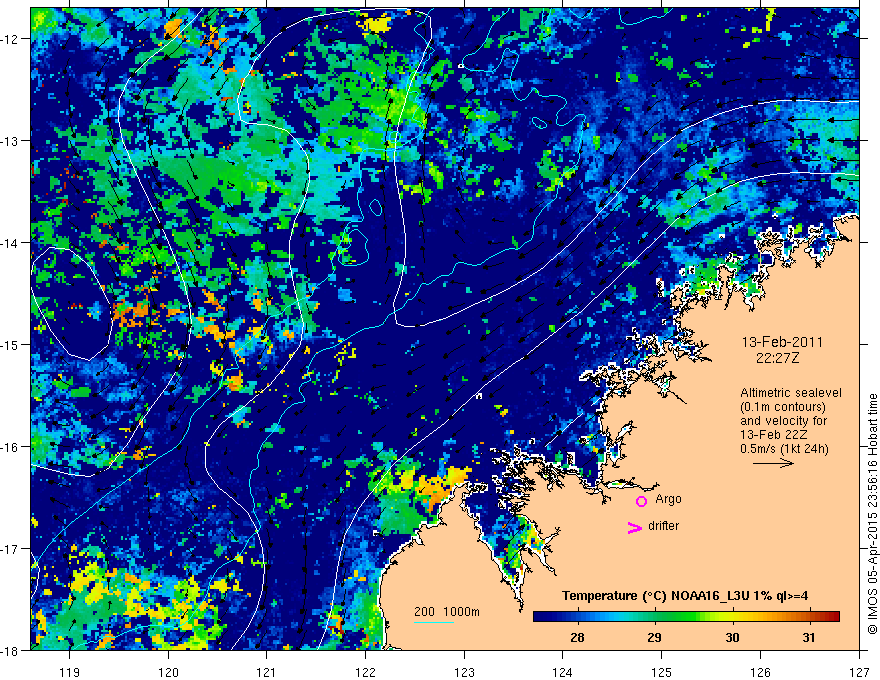Screen dimensions: 880x680
Task: Click the '200 1000m' depth label
Action: (447, 612)
